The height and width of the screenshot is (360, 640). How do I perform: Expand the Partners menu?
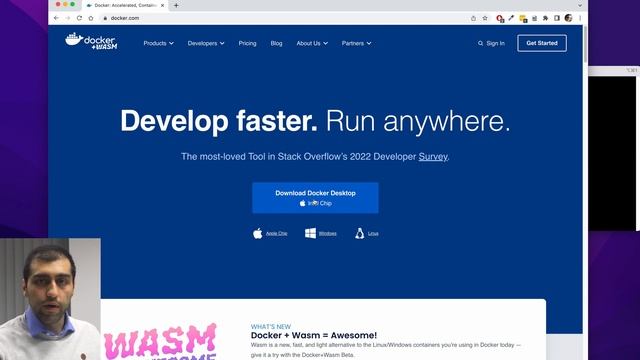(356, 43)
